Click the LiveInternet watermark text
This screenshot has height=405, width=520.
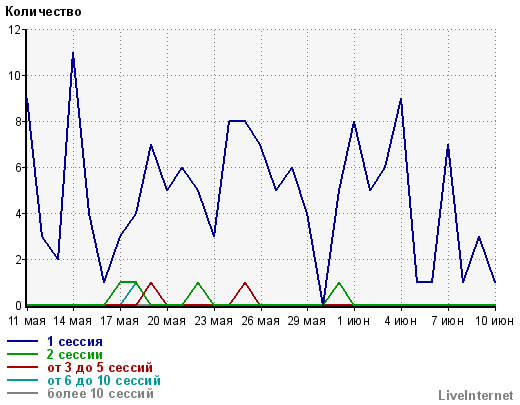[x=476, y=396]
